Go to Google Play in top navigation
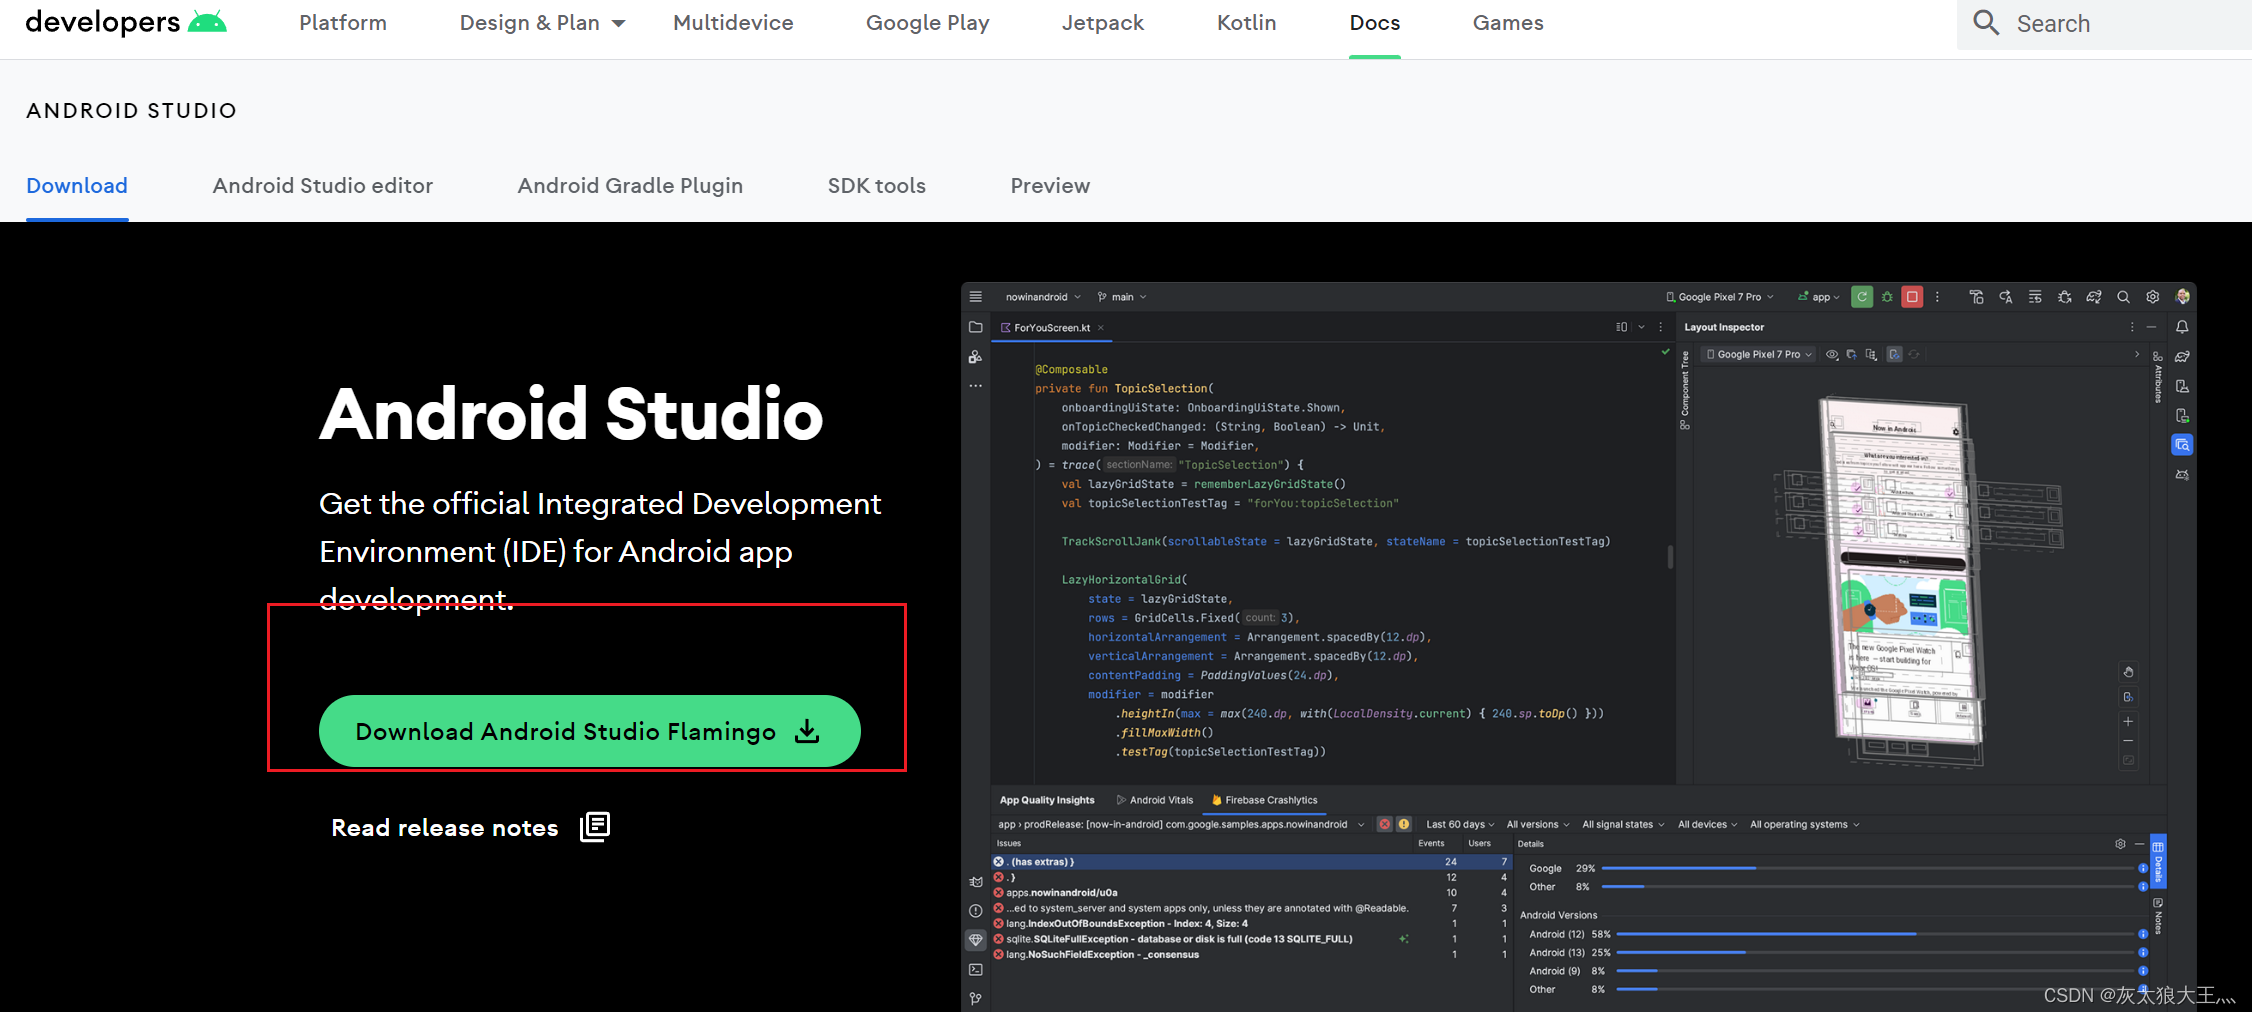Image resolution: width=2252 pixels, height=1015 pixels. coord(928,23)
